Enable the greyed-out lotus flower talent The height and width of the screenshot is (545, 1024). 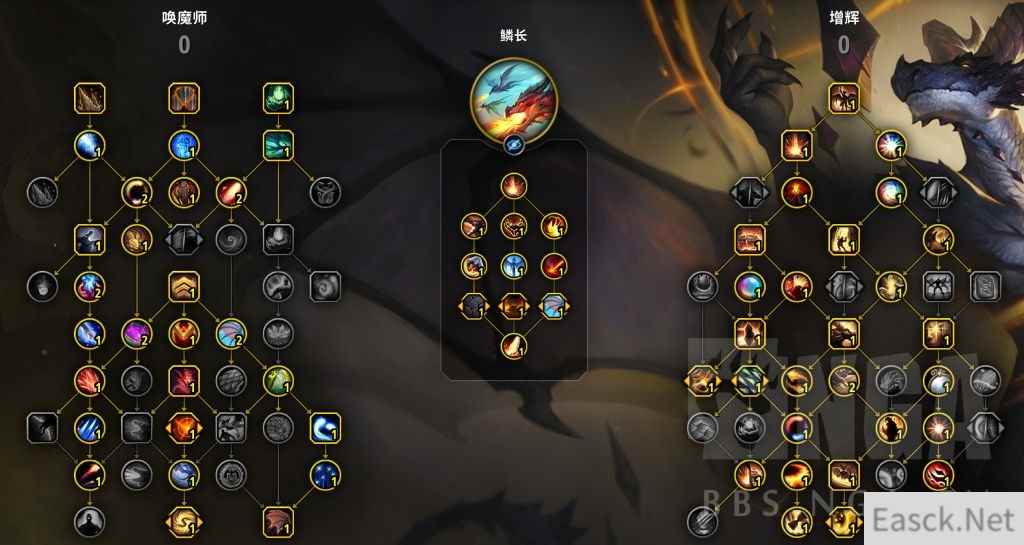tap(278, 334)
